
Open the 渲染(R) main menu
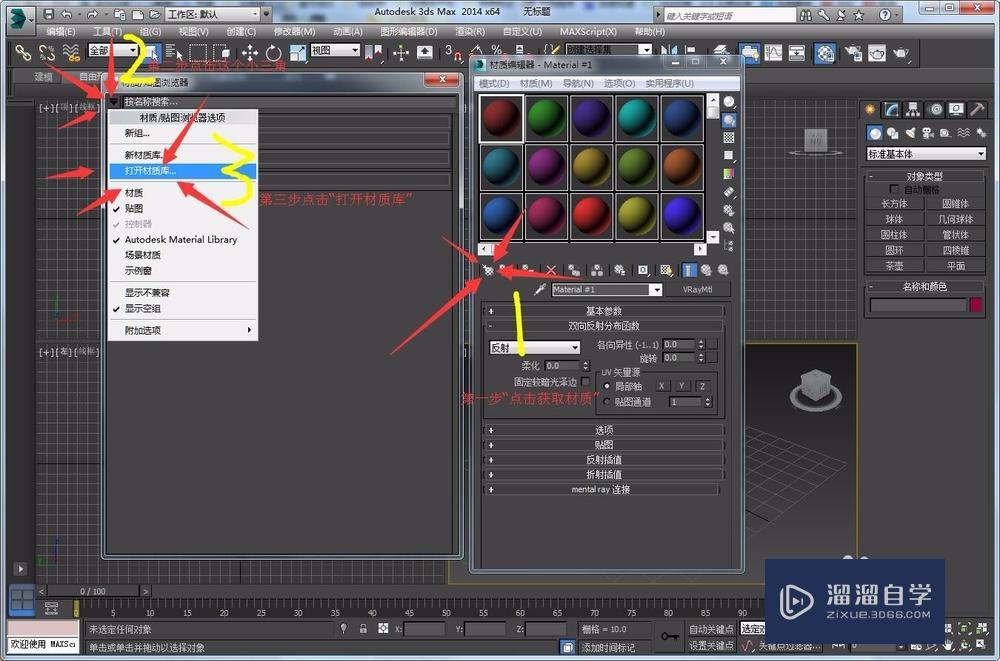(x=470, y=31)
